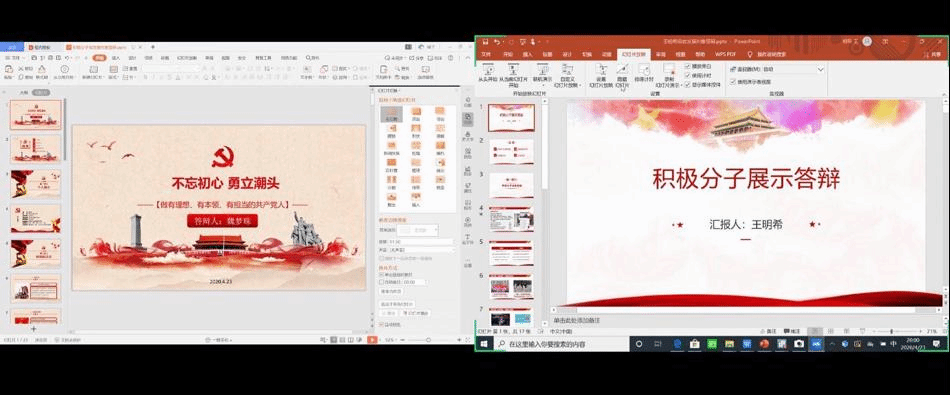Click the orange play slideshow button in WPS status bar
The width and height of the screenshot is (950, 395).
click(372, 340)
